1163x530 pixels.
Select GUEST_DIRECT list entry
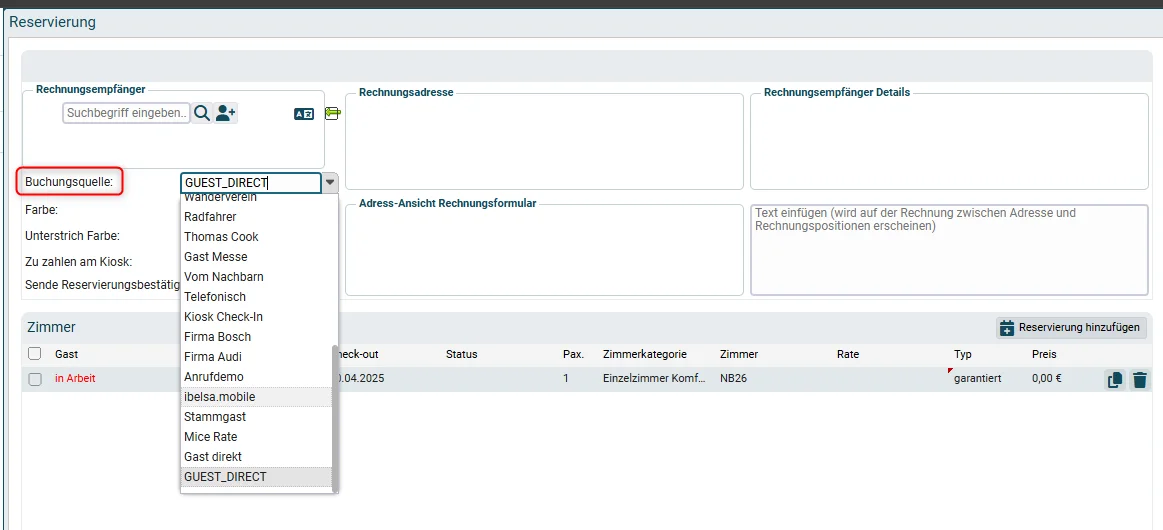point(256,477)
